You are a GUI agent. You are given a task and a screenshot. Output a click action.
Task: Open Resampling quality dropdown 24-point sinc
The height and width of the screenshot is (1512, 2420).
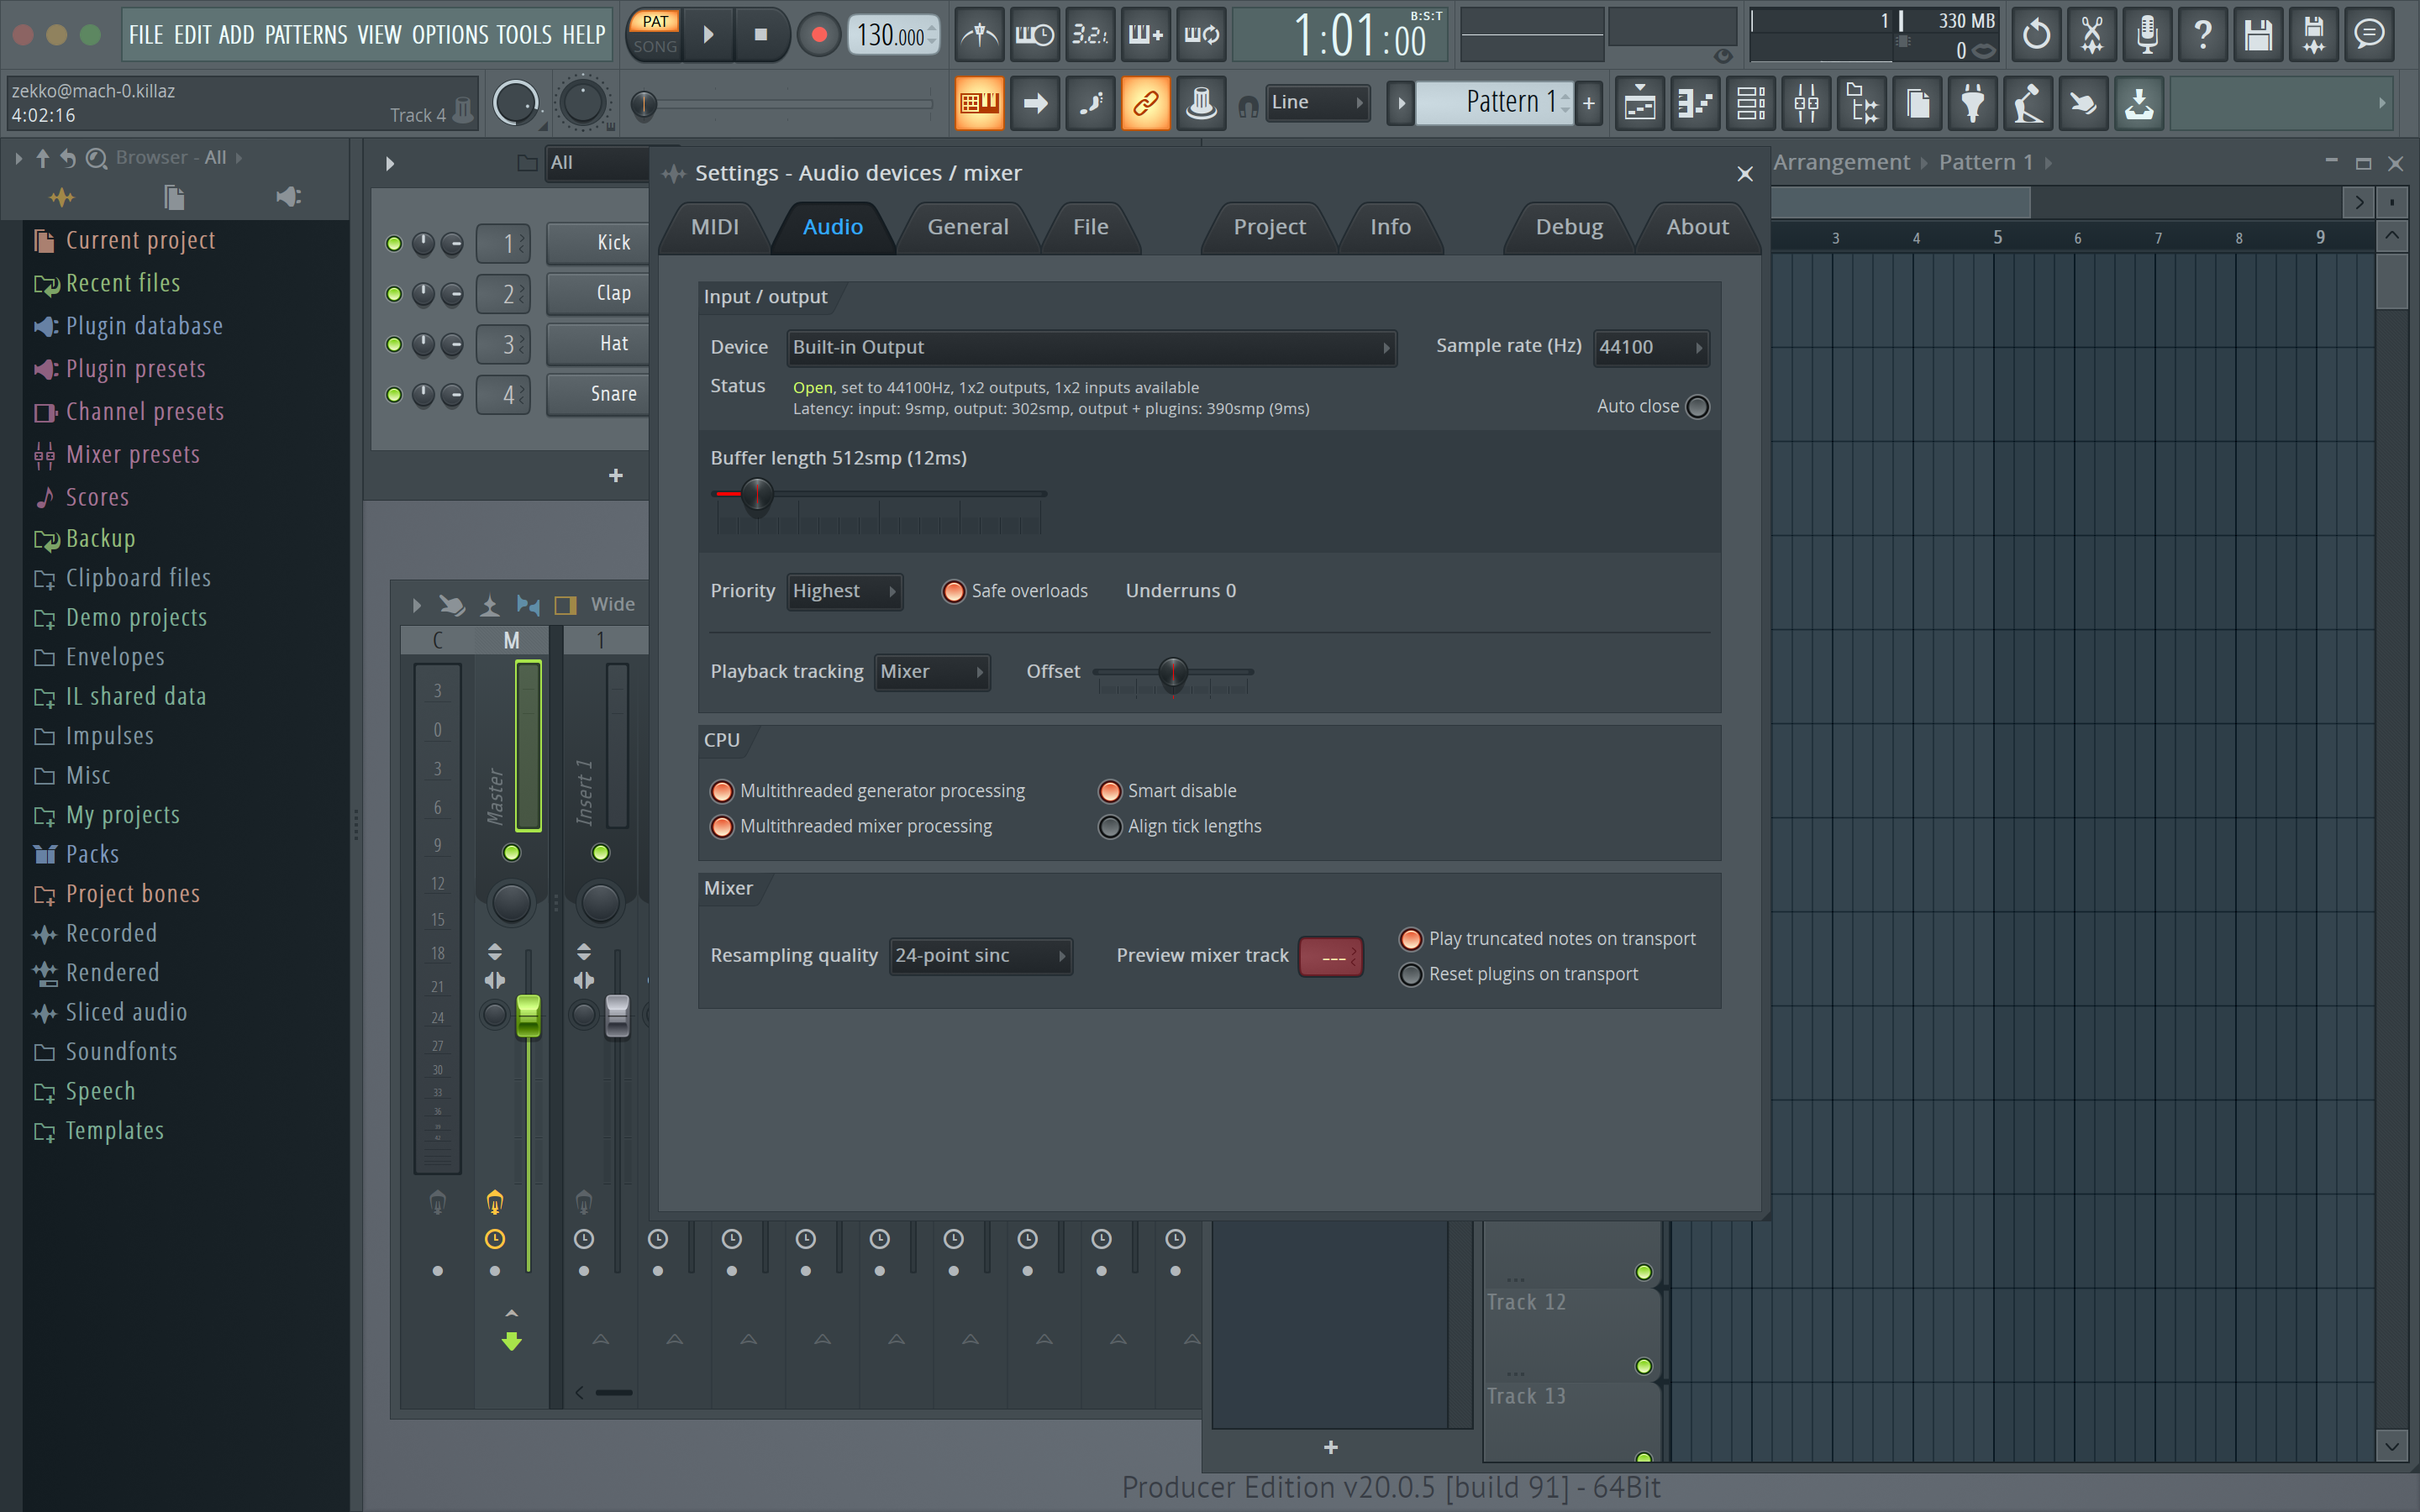(981, 956)
